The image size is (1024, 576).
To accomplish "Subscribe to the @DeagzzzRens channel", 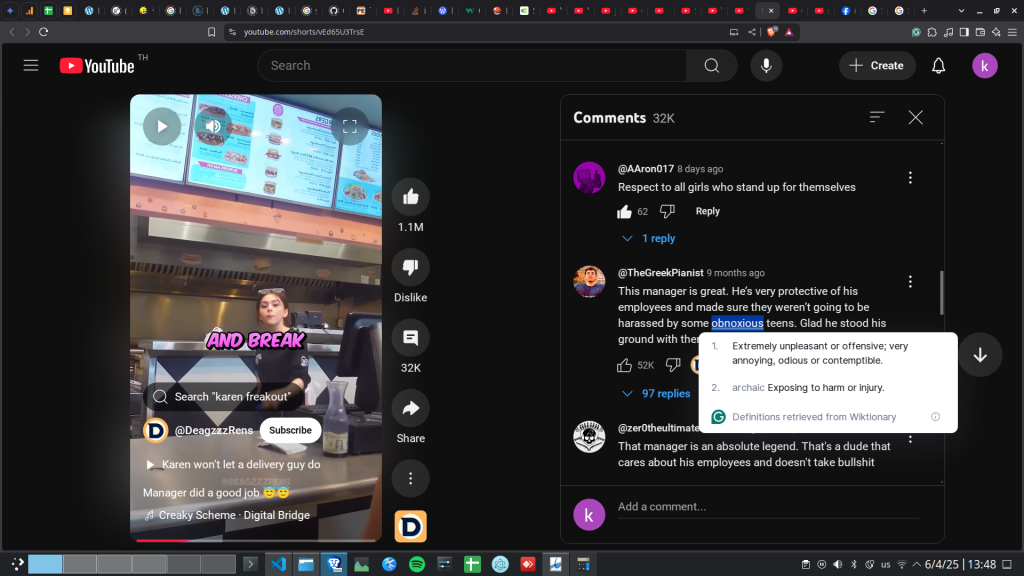I will (x=290, y=430).
